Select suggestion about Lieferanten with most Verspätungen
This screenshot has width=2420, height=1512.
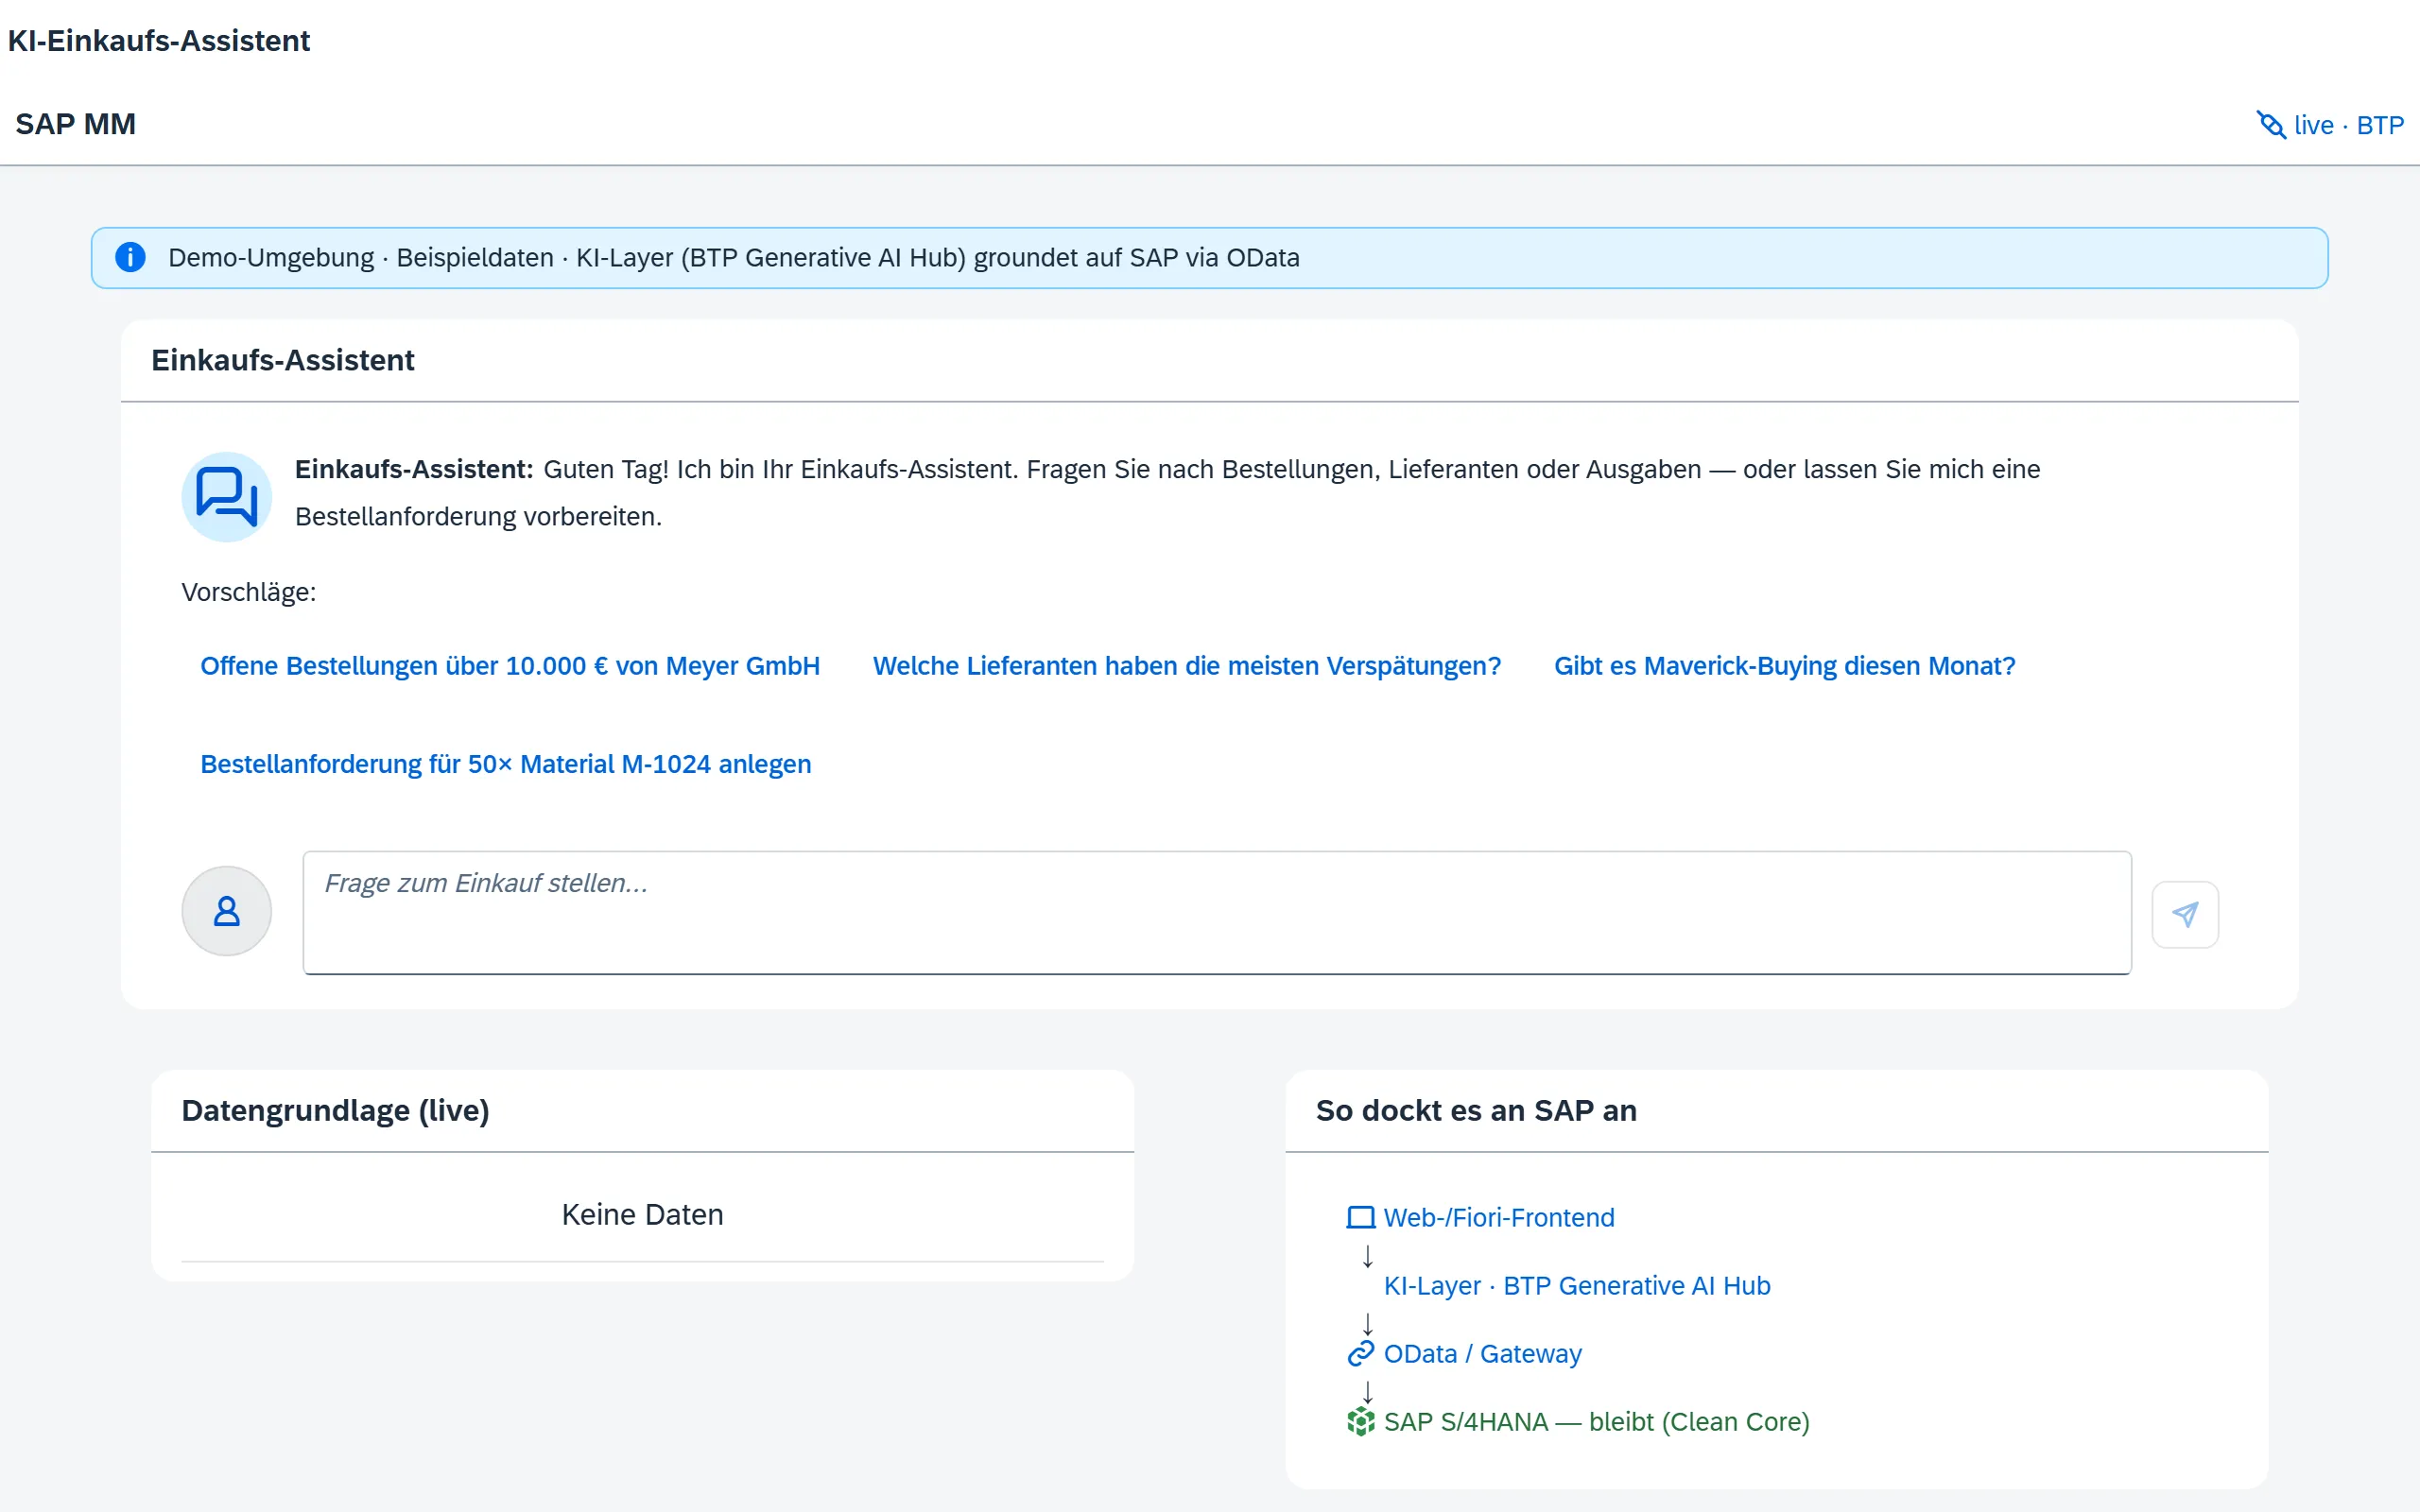[1187, 666]
